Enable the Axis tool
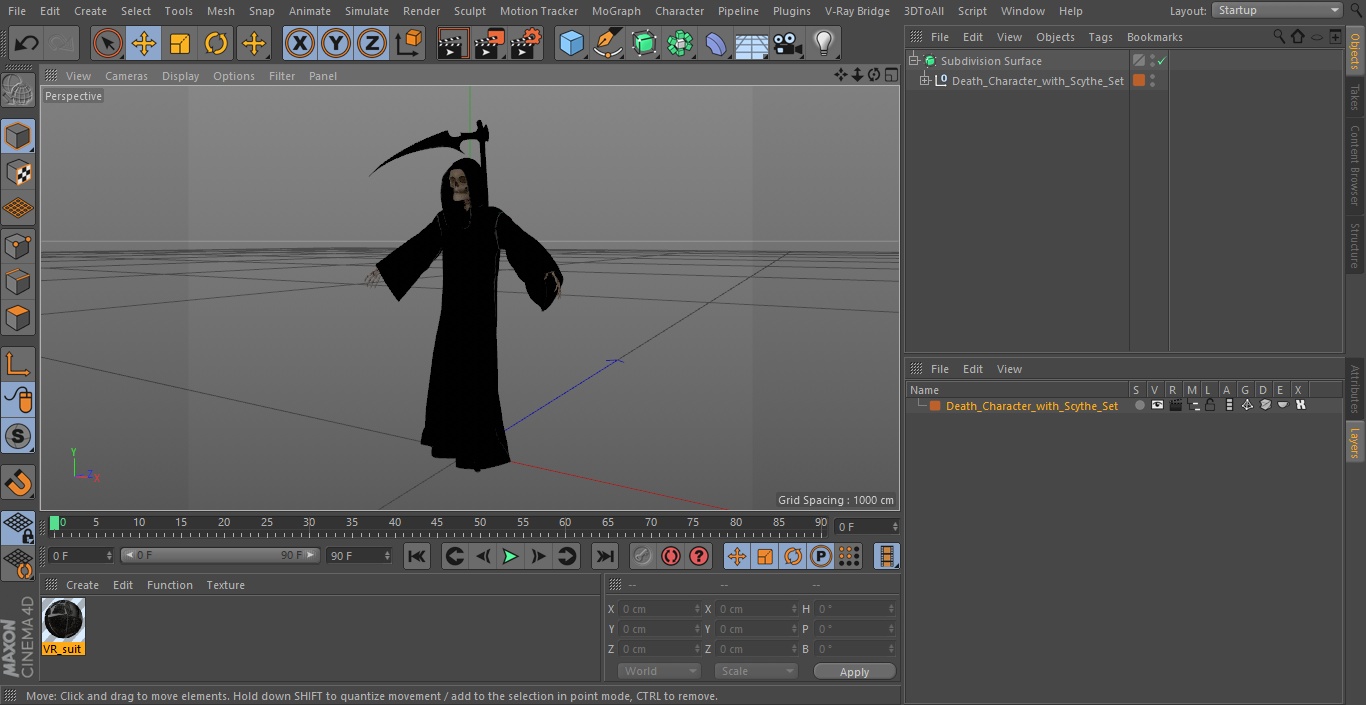Viewport: 1366px width, 705px height. coord(18,363)
